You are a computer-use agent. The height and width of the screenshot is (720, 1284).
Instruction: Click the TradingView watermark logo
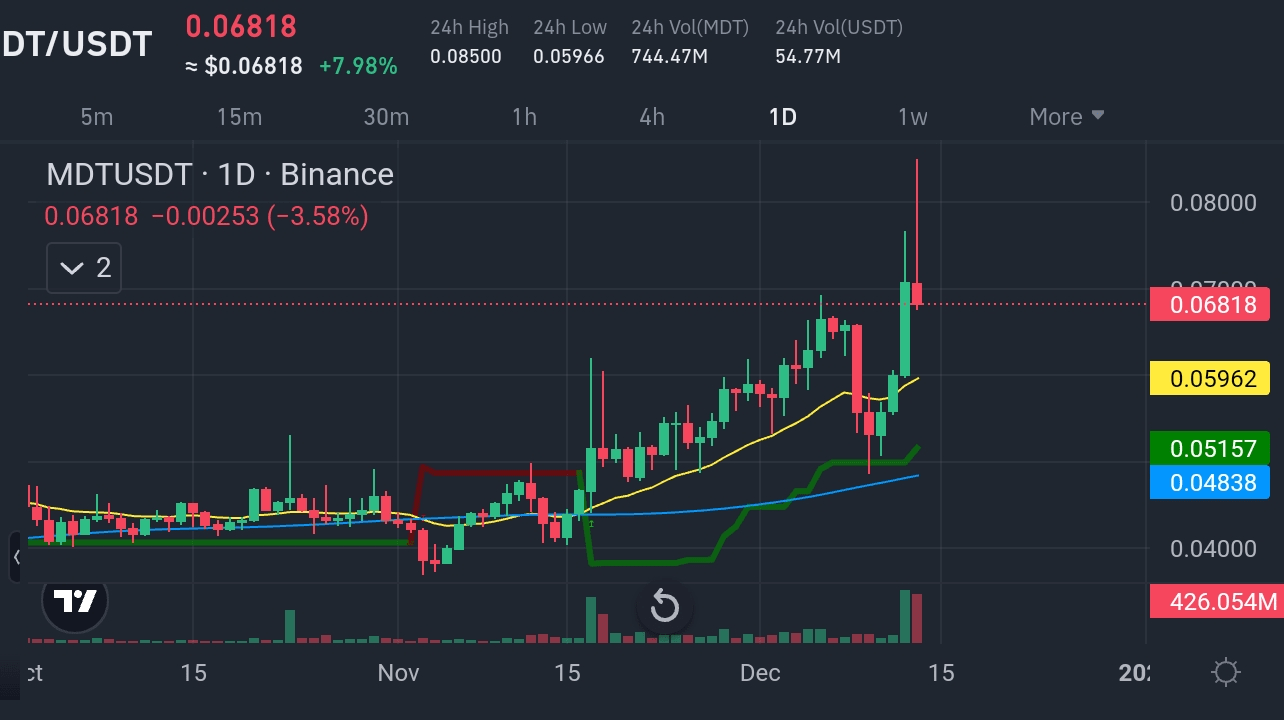75,602
